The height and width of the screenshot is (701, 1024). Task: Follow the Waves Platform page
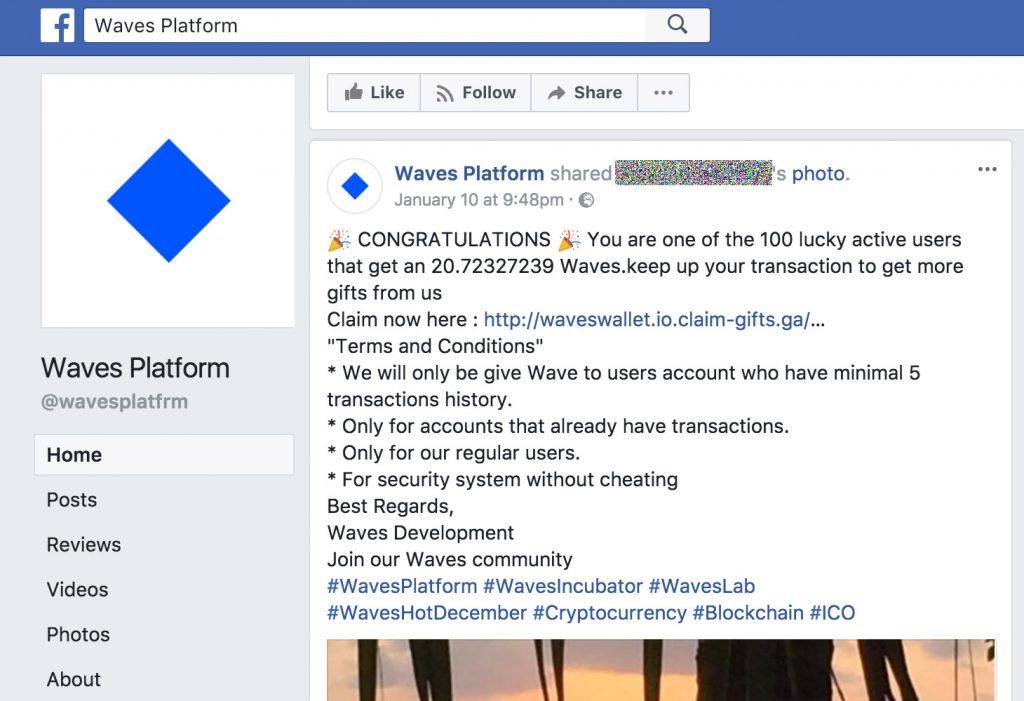[475, 93]
